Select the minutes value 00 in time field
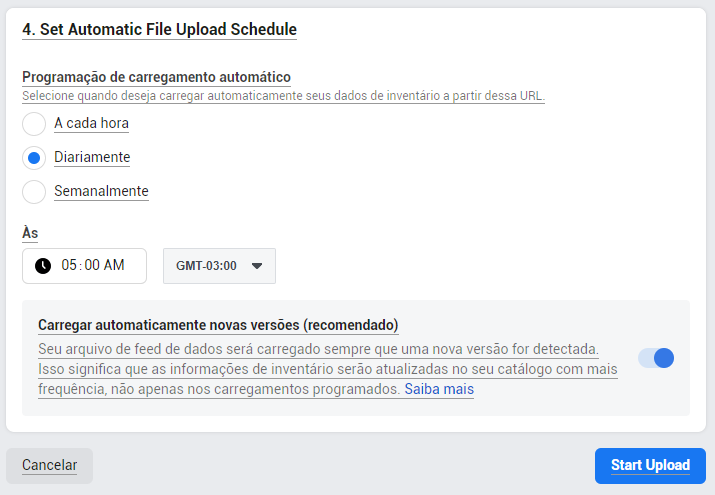The width and height of the screenshot is (715, 495). coord(92,265)
